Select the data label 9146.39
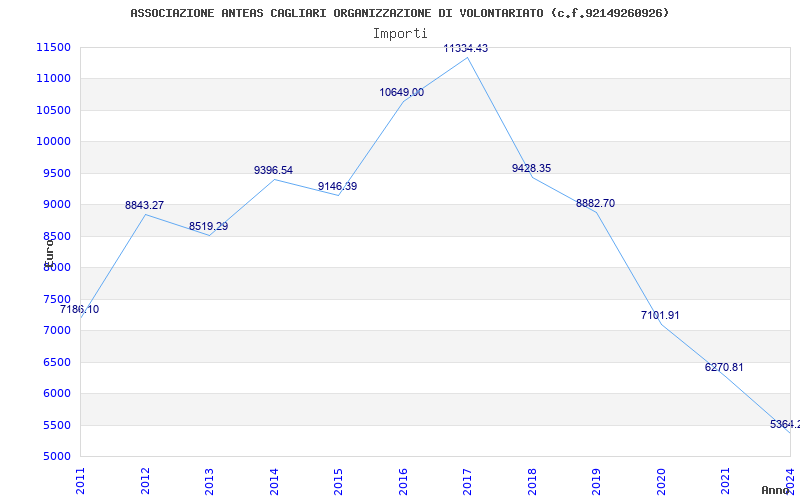Image resolution: width=800 pixels, height=500 pixels. [338, 186]
